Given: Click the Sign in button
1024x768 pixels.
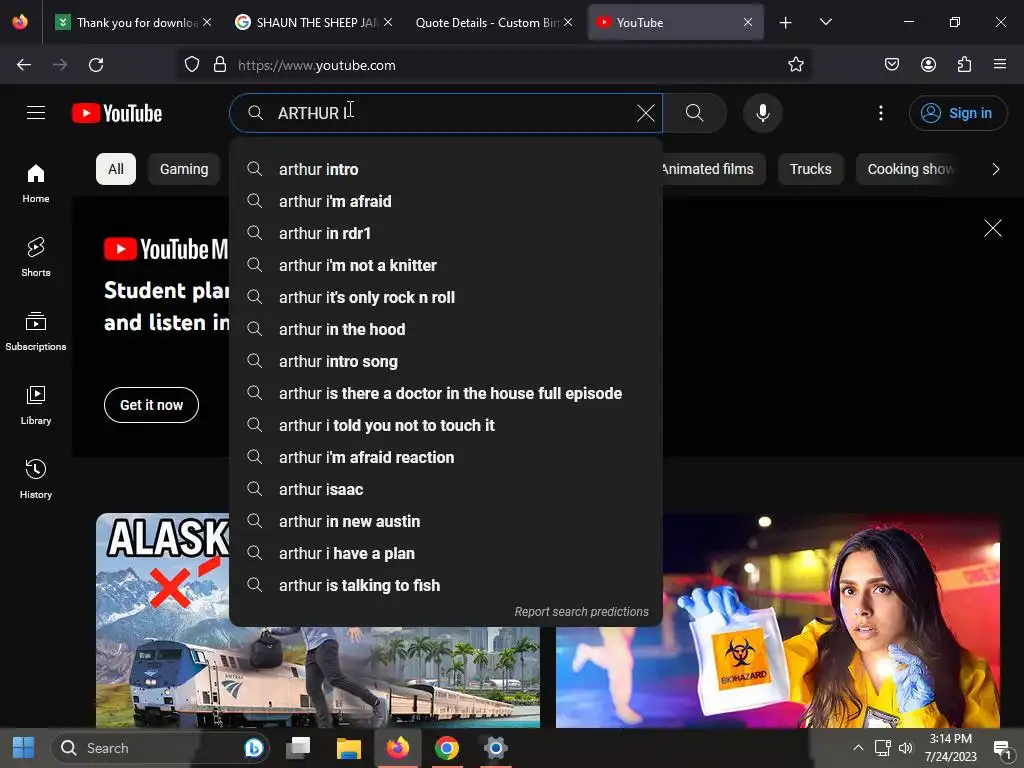Looking at the screenshot, I should click(957, 113).
